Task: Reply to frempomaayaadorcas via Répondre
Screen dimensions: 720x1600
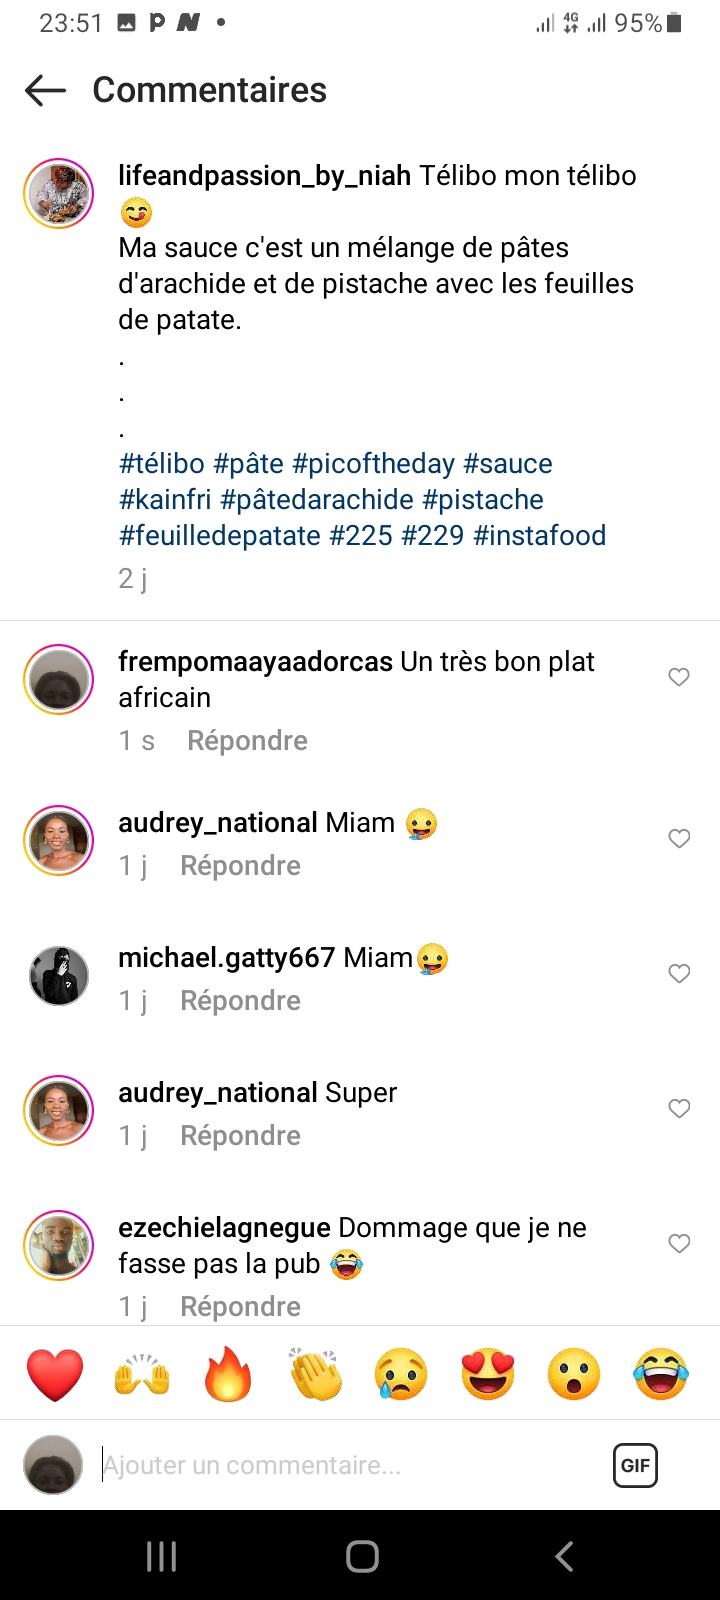Action: click(247, 741)
